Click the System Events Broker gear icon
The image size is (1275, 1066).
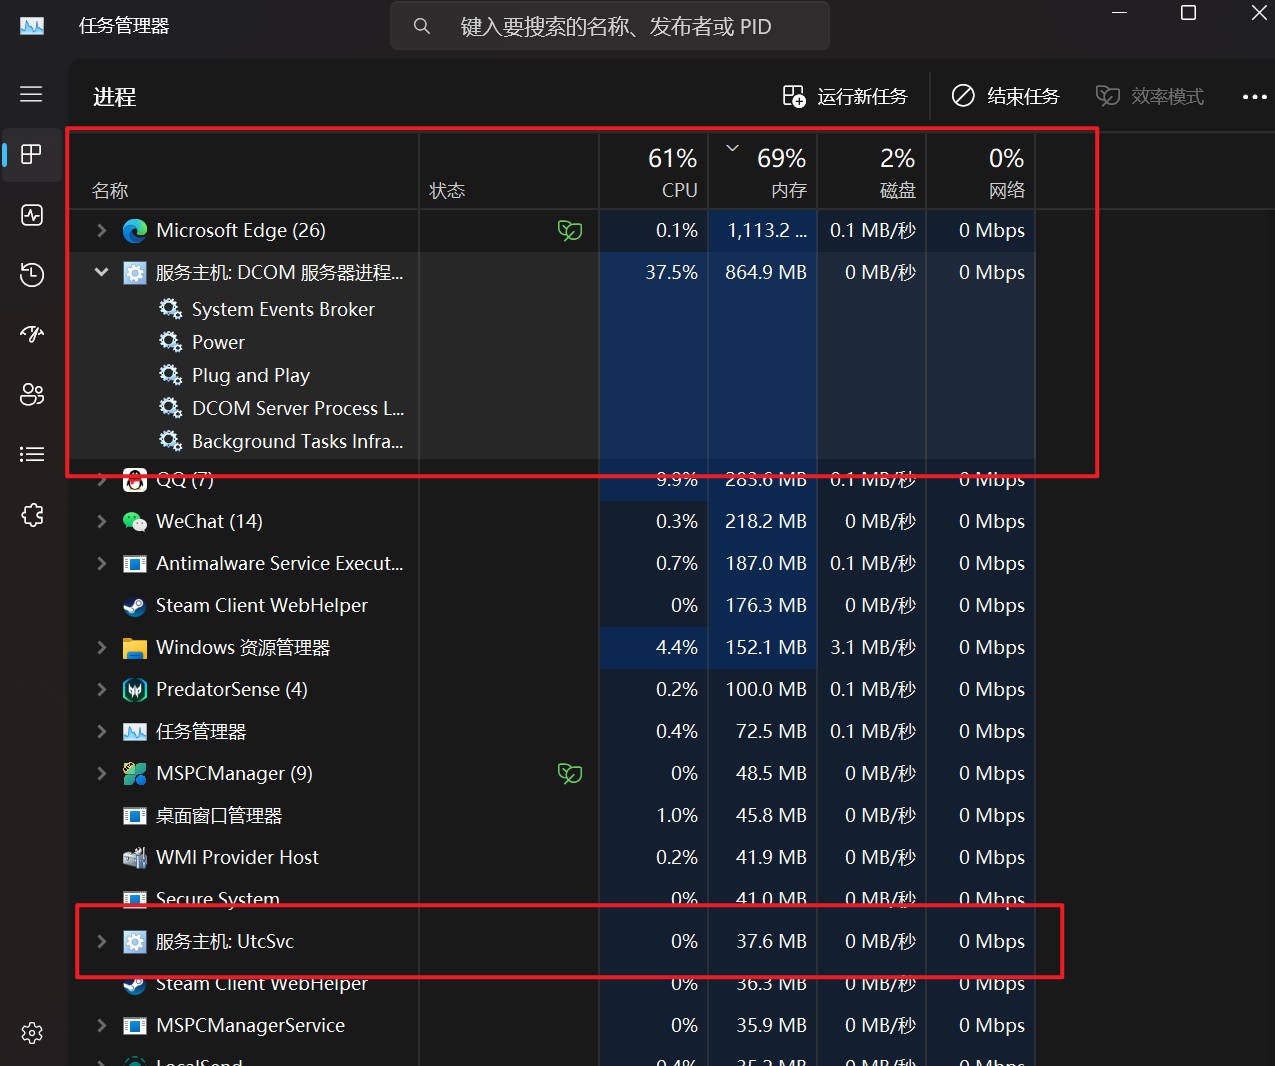click(171, 309)
